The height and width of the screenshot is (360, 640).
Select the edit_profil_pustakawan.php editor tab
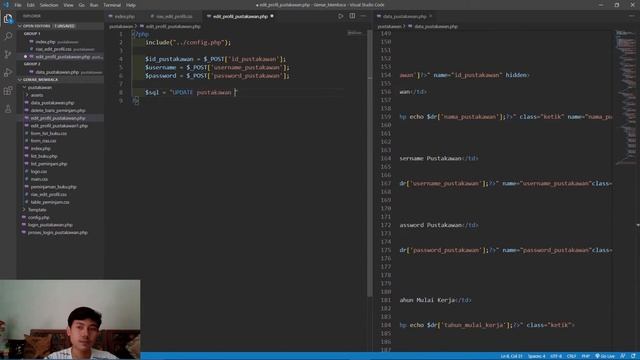click(240, 16)
